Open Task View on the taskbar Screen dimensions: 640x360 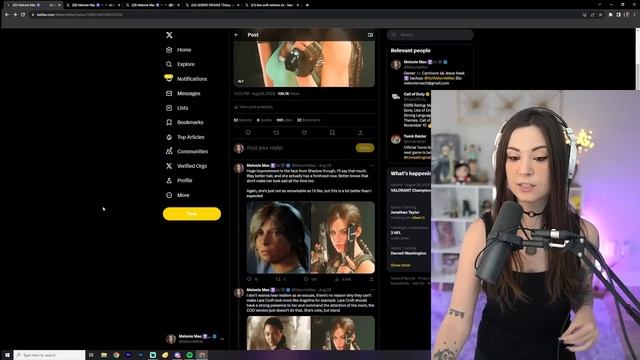[x=91, y=355]
